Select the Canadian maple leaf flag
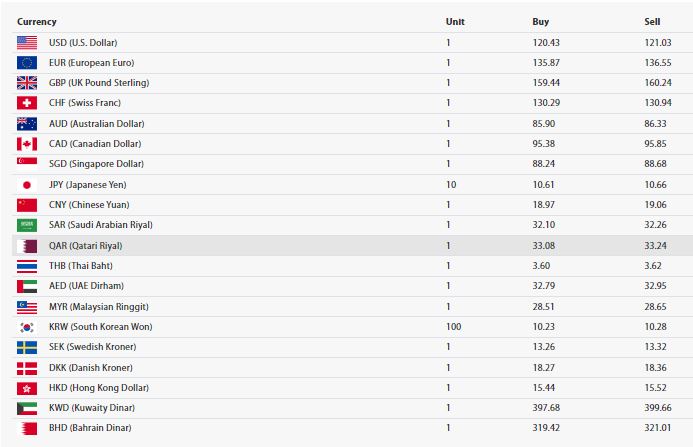The height and width of the screenshot is (447, 693). (27, 144)
